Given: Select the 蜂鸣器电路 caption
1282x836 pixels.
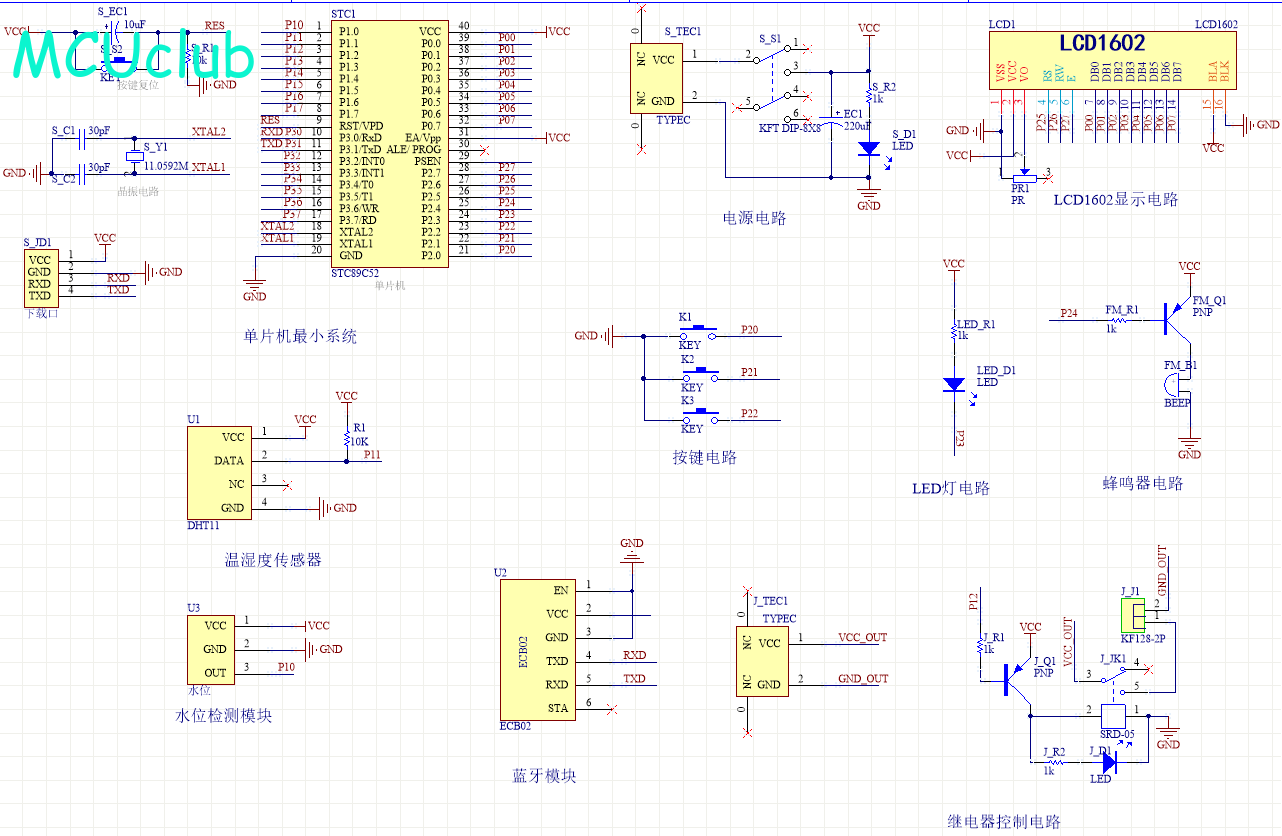Looking at the screenshot, I should (1143, 483).
